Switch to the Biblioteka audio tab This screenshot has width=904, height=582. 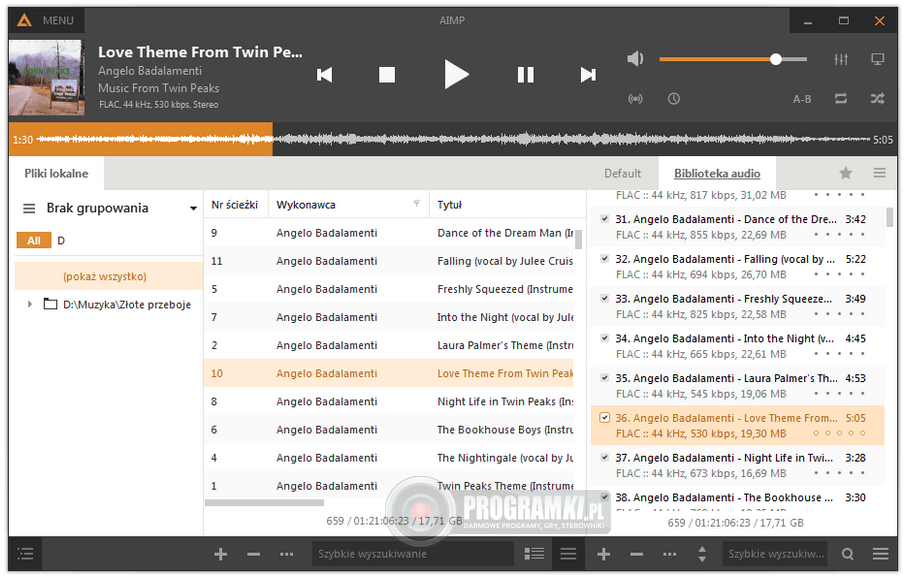[717, 174]
